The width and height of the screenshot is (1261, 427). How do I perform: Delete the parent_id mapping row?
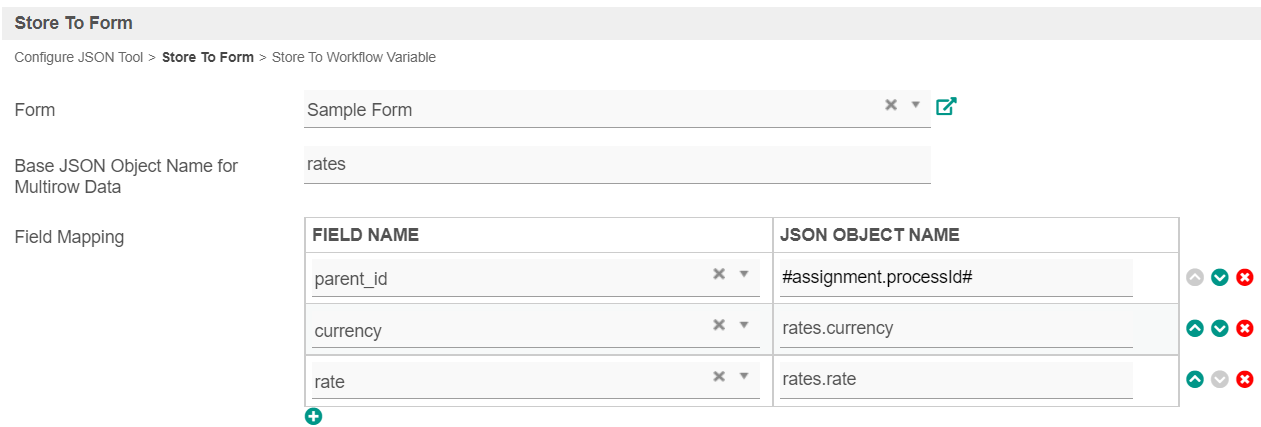click(x=1245, y=277)
